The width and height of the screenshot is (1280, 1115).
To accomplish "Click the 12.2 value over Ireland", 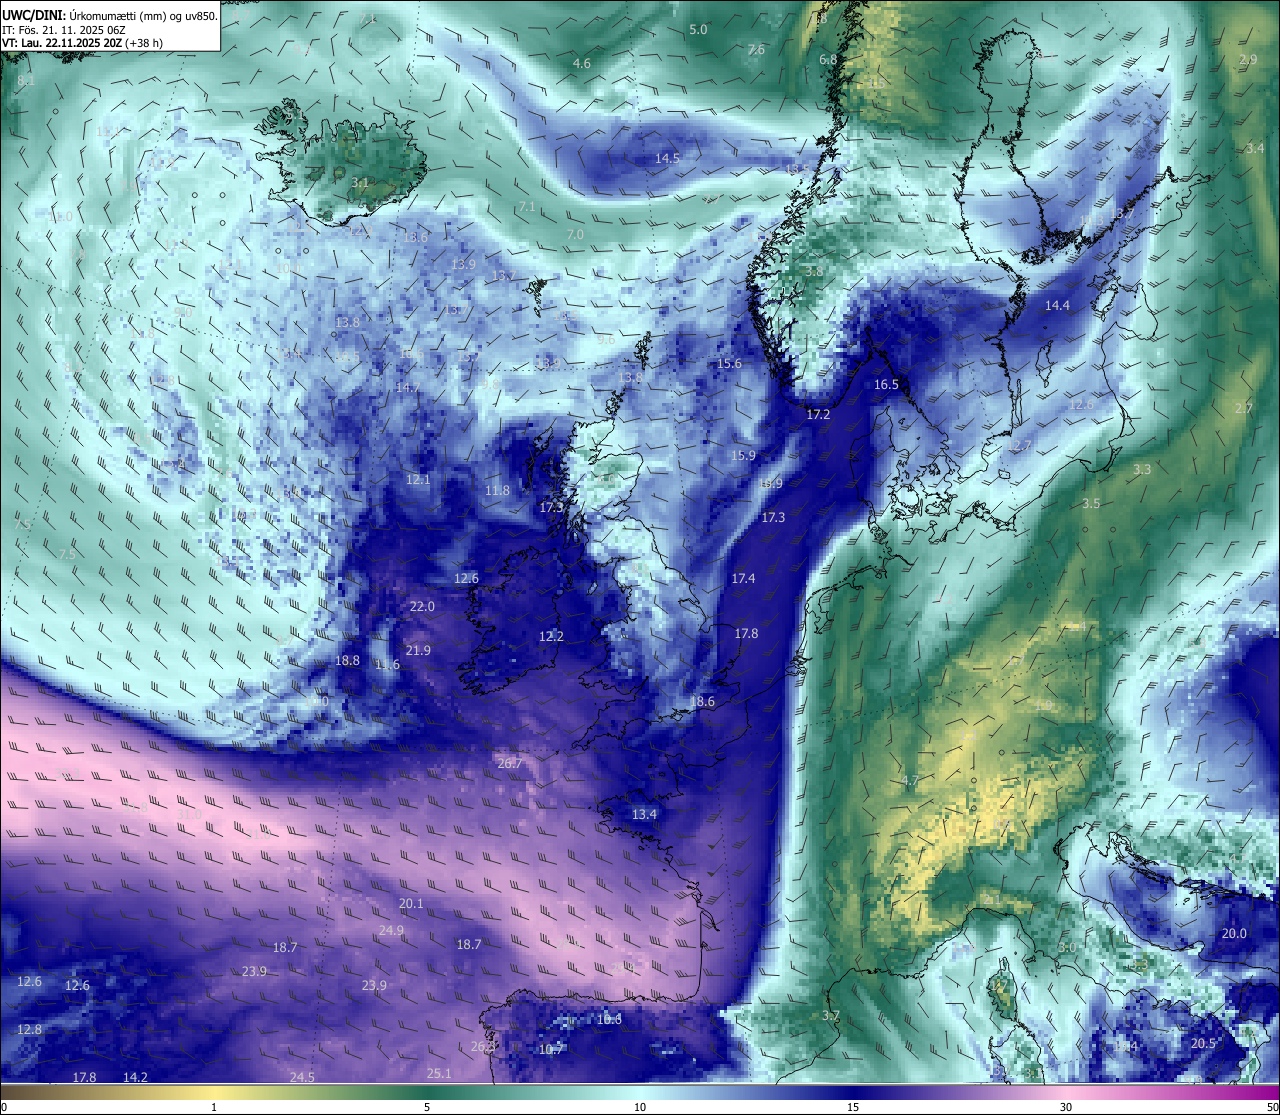I will (551, 637).
